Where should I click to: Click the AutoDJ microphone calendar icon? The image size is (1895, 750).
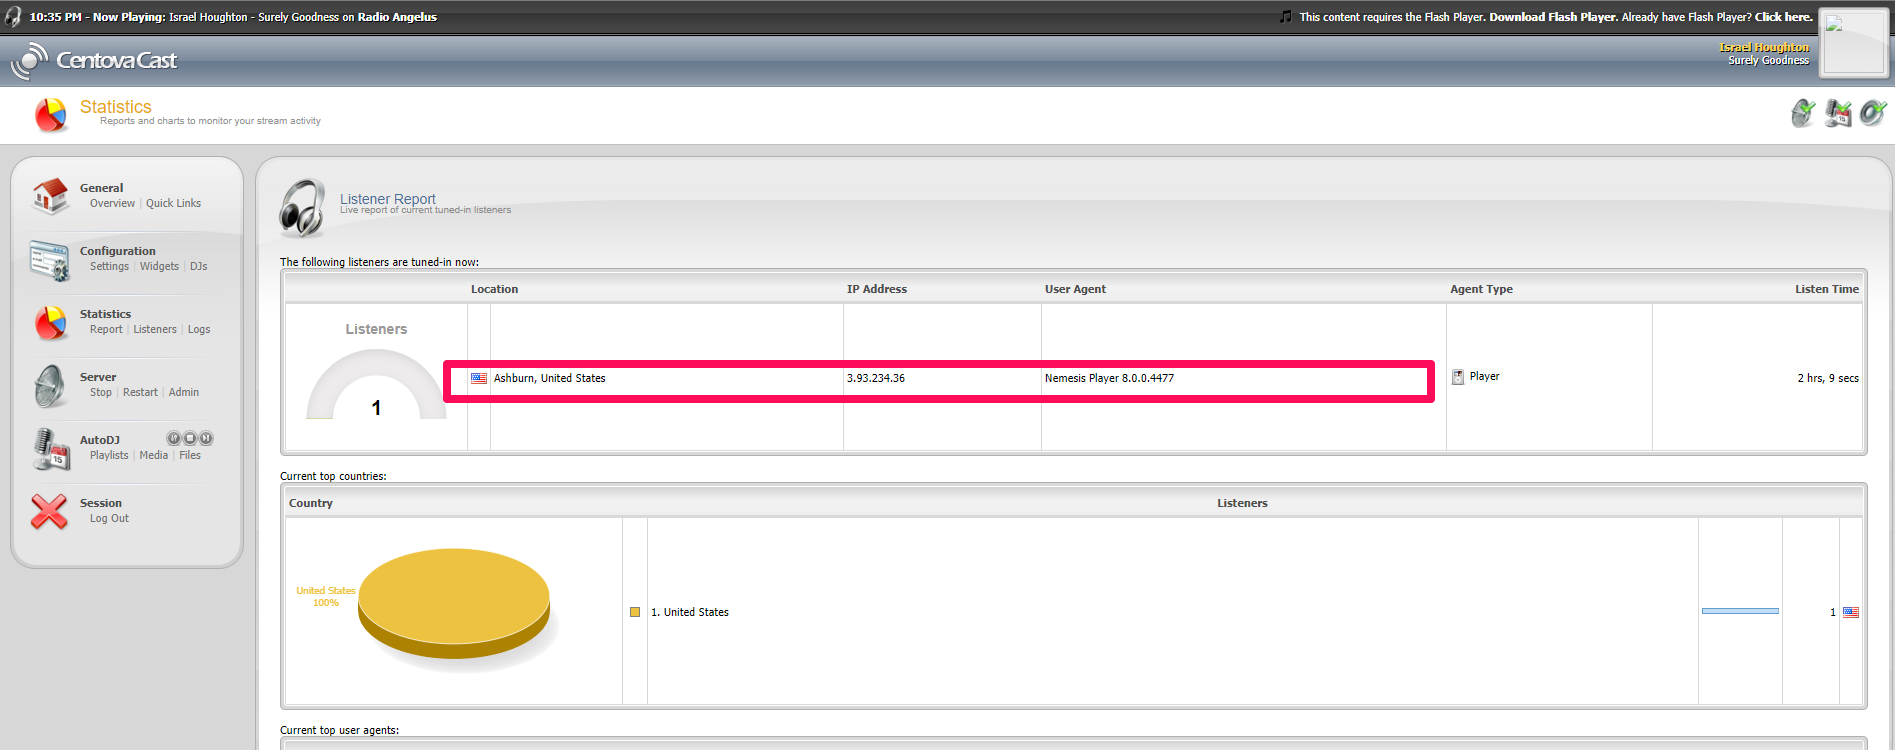(x=49, y=449)
